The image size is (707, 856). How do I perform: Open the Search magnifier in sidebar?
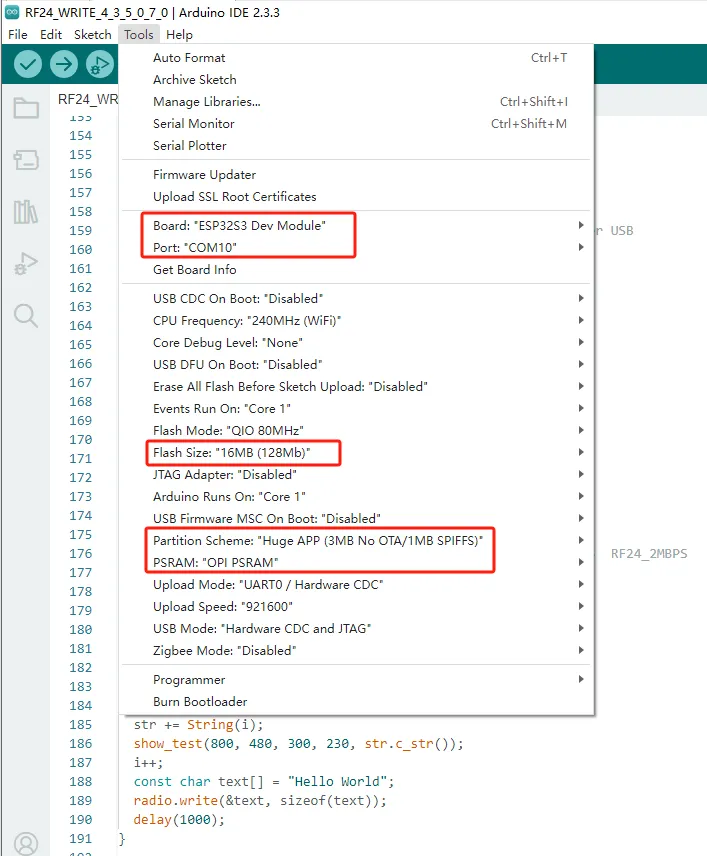point(26,316)
